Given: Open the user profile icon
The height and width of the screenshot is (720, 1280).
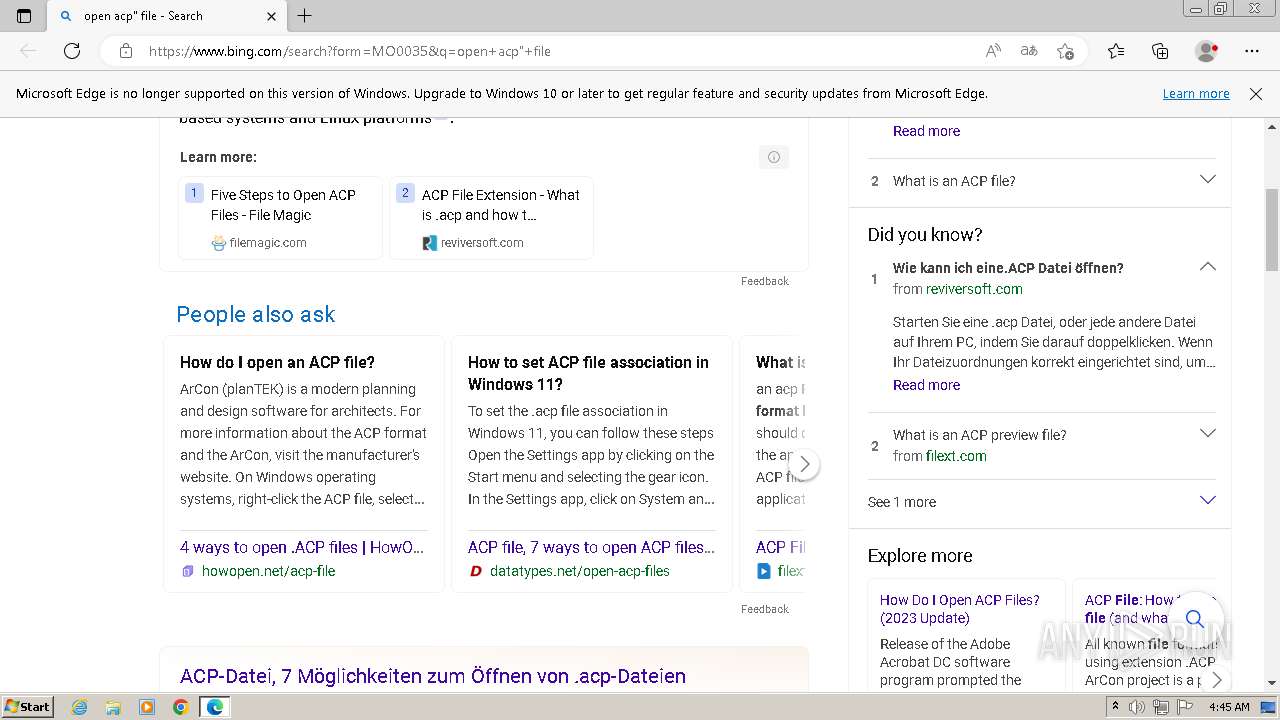Looking at the screenshot, I should click(x=1207, y=51).
